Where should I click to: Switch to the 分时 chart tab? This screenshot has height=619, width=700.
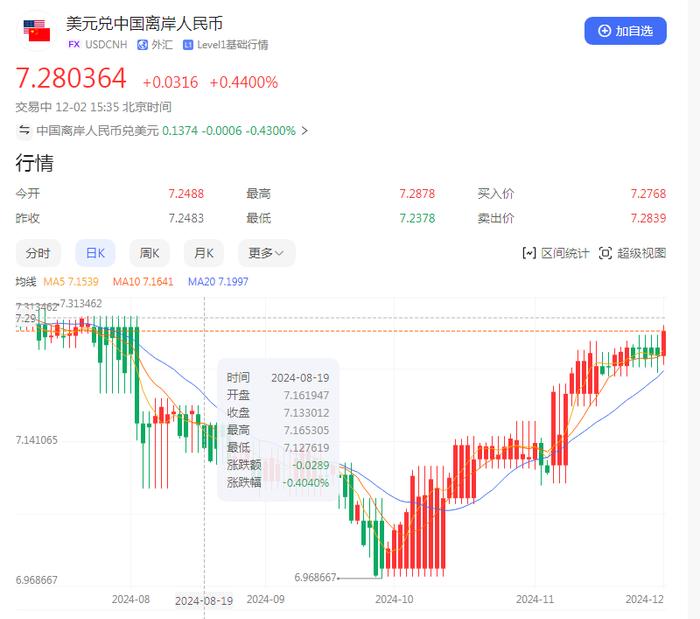38,253
